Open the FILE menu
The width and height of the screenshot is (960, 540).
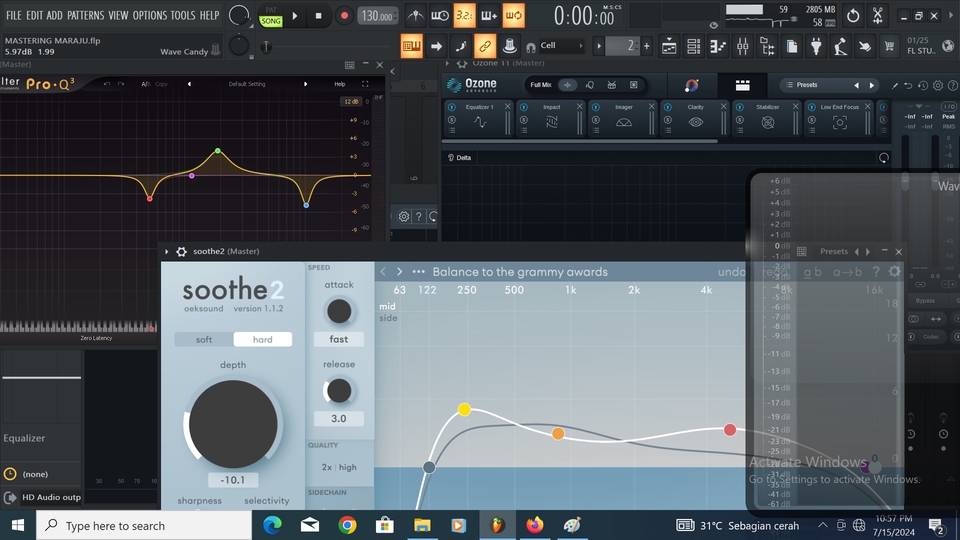tap(13, 16)
